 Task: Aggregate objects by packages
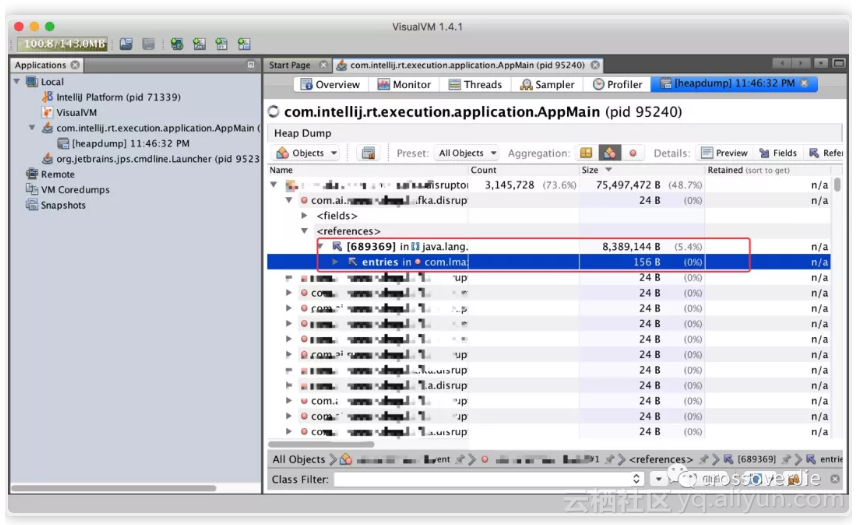[586, 153]
